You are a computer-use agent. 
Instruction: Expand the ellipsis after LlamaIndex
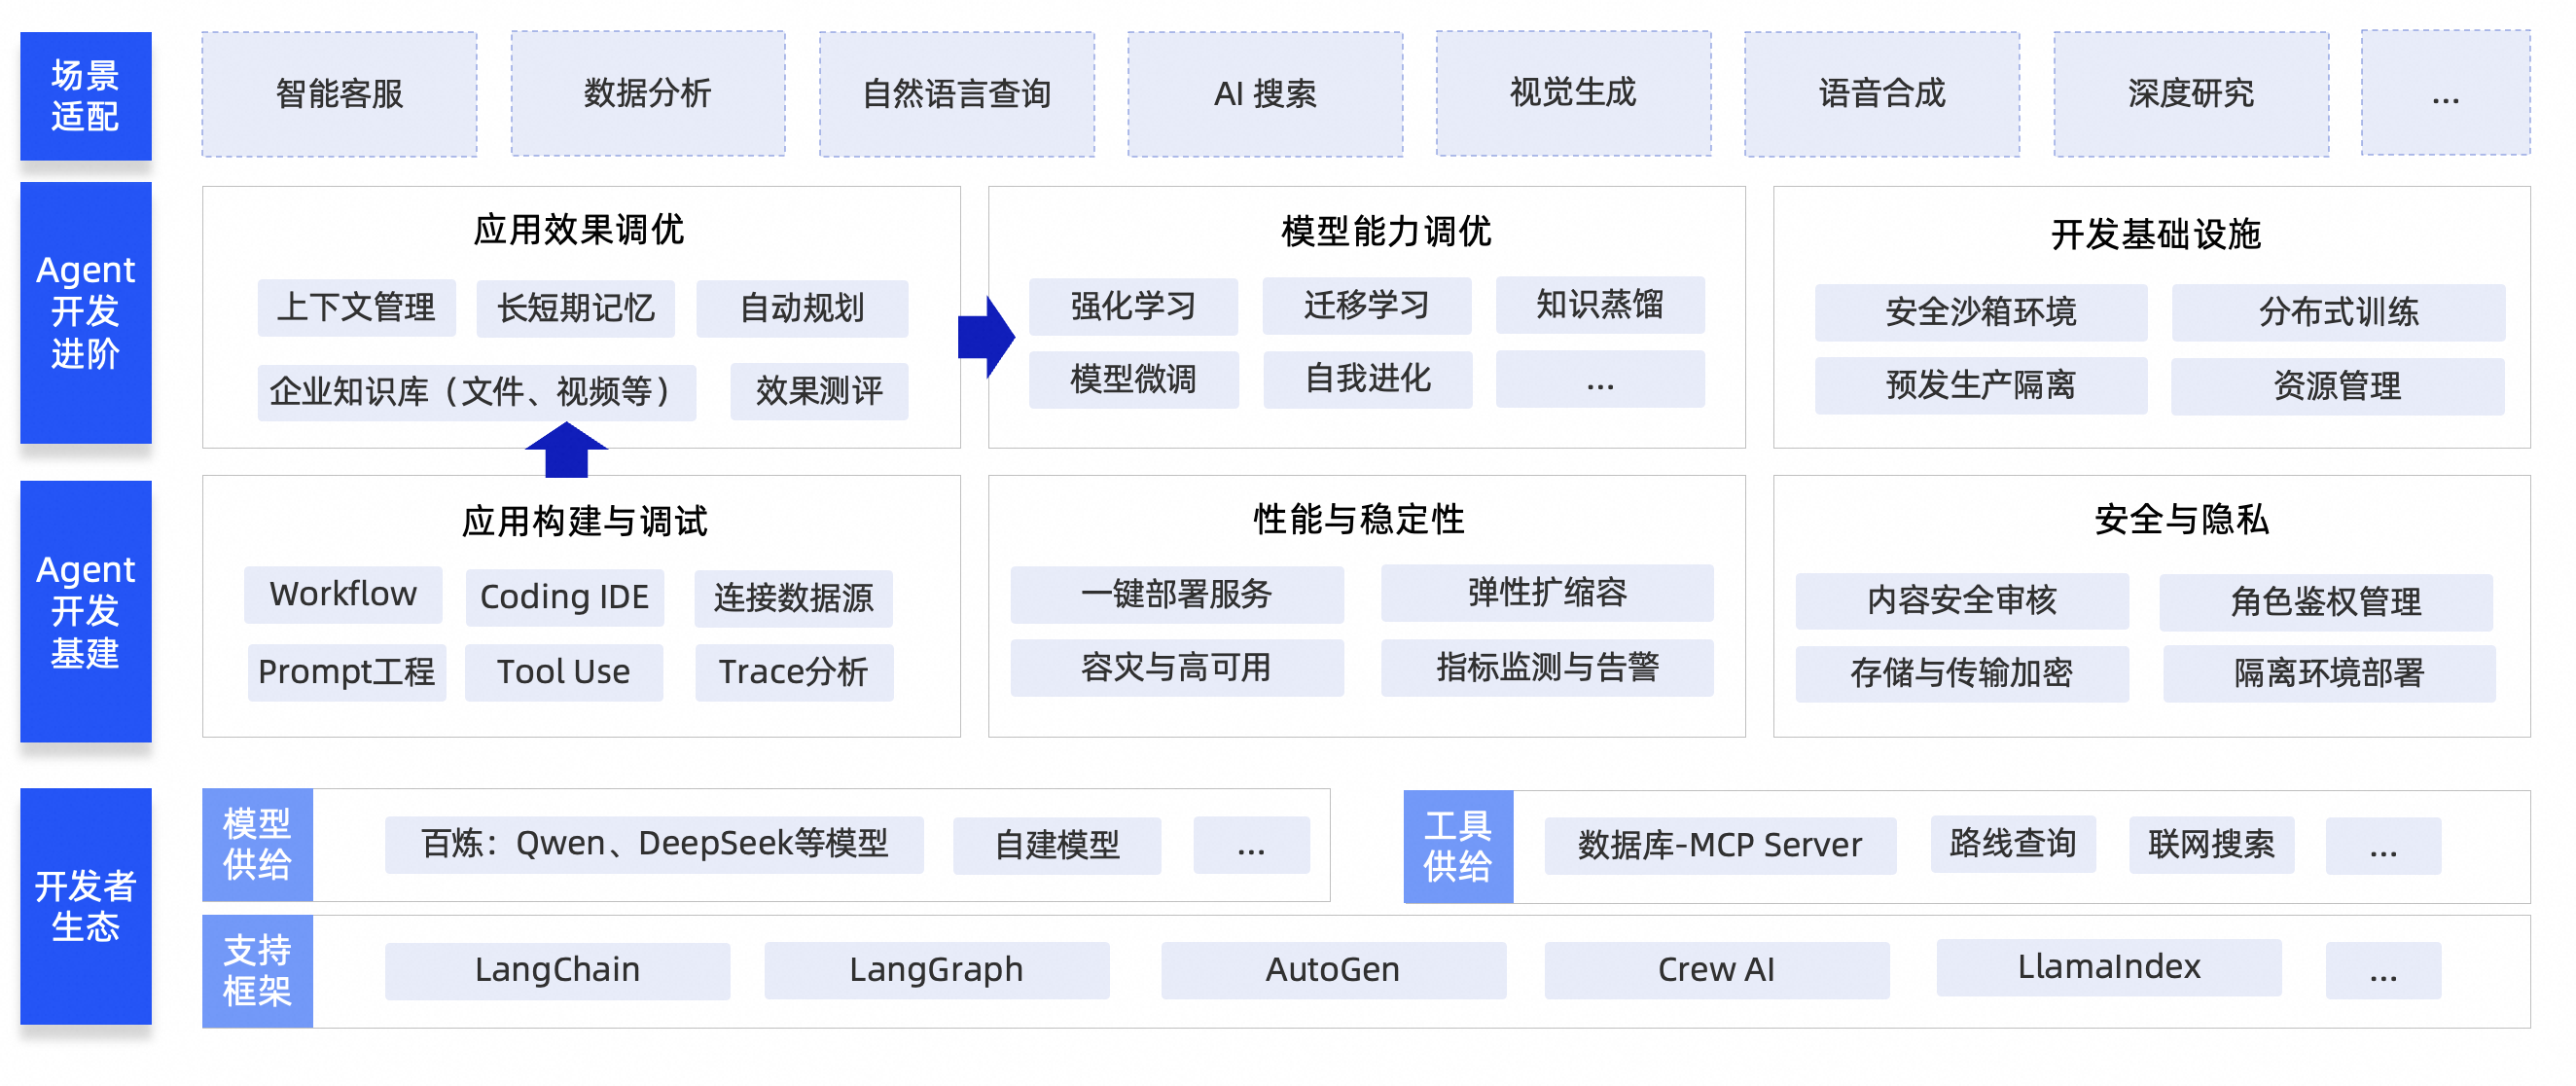[2382, 970]
